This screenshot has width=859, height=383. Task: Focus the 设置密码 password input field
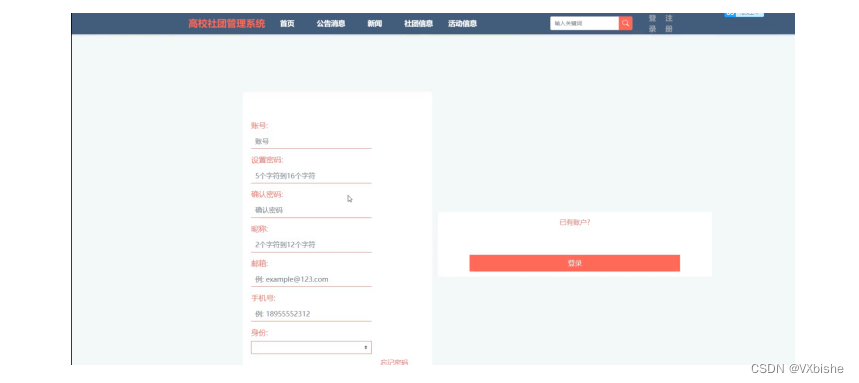point(311,176)
